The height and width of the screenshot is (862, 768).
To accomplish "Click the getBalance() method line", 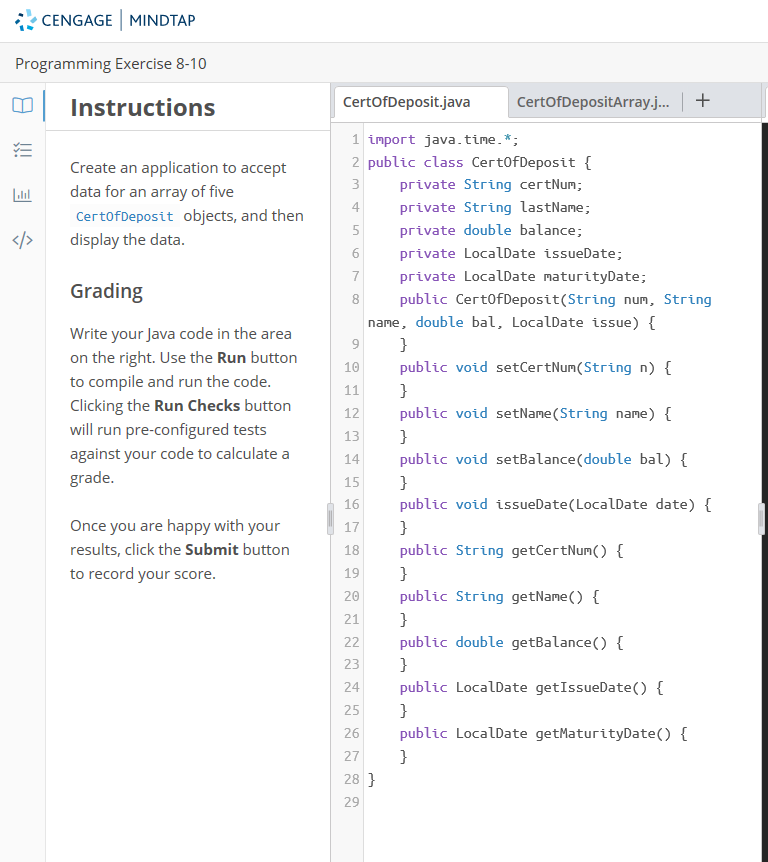I will (511, 643).
